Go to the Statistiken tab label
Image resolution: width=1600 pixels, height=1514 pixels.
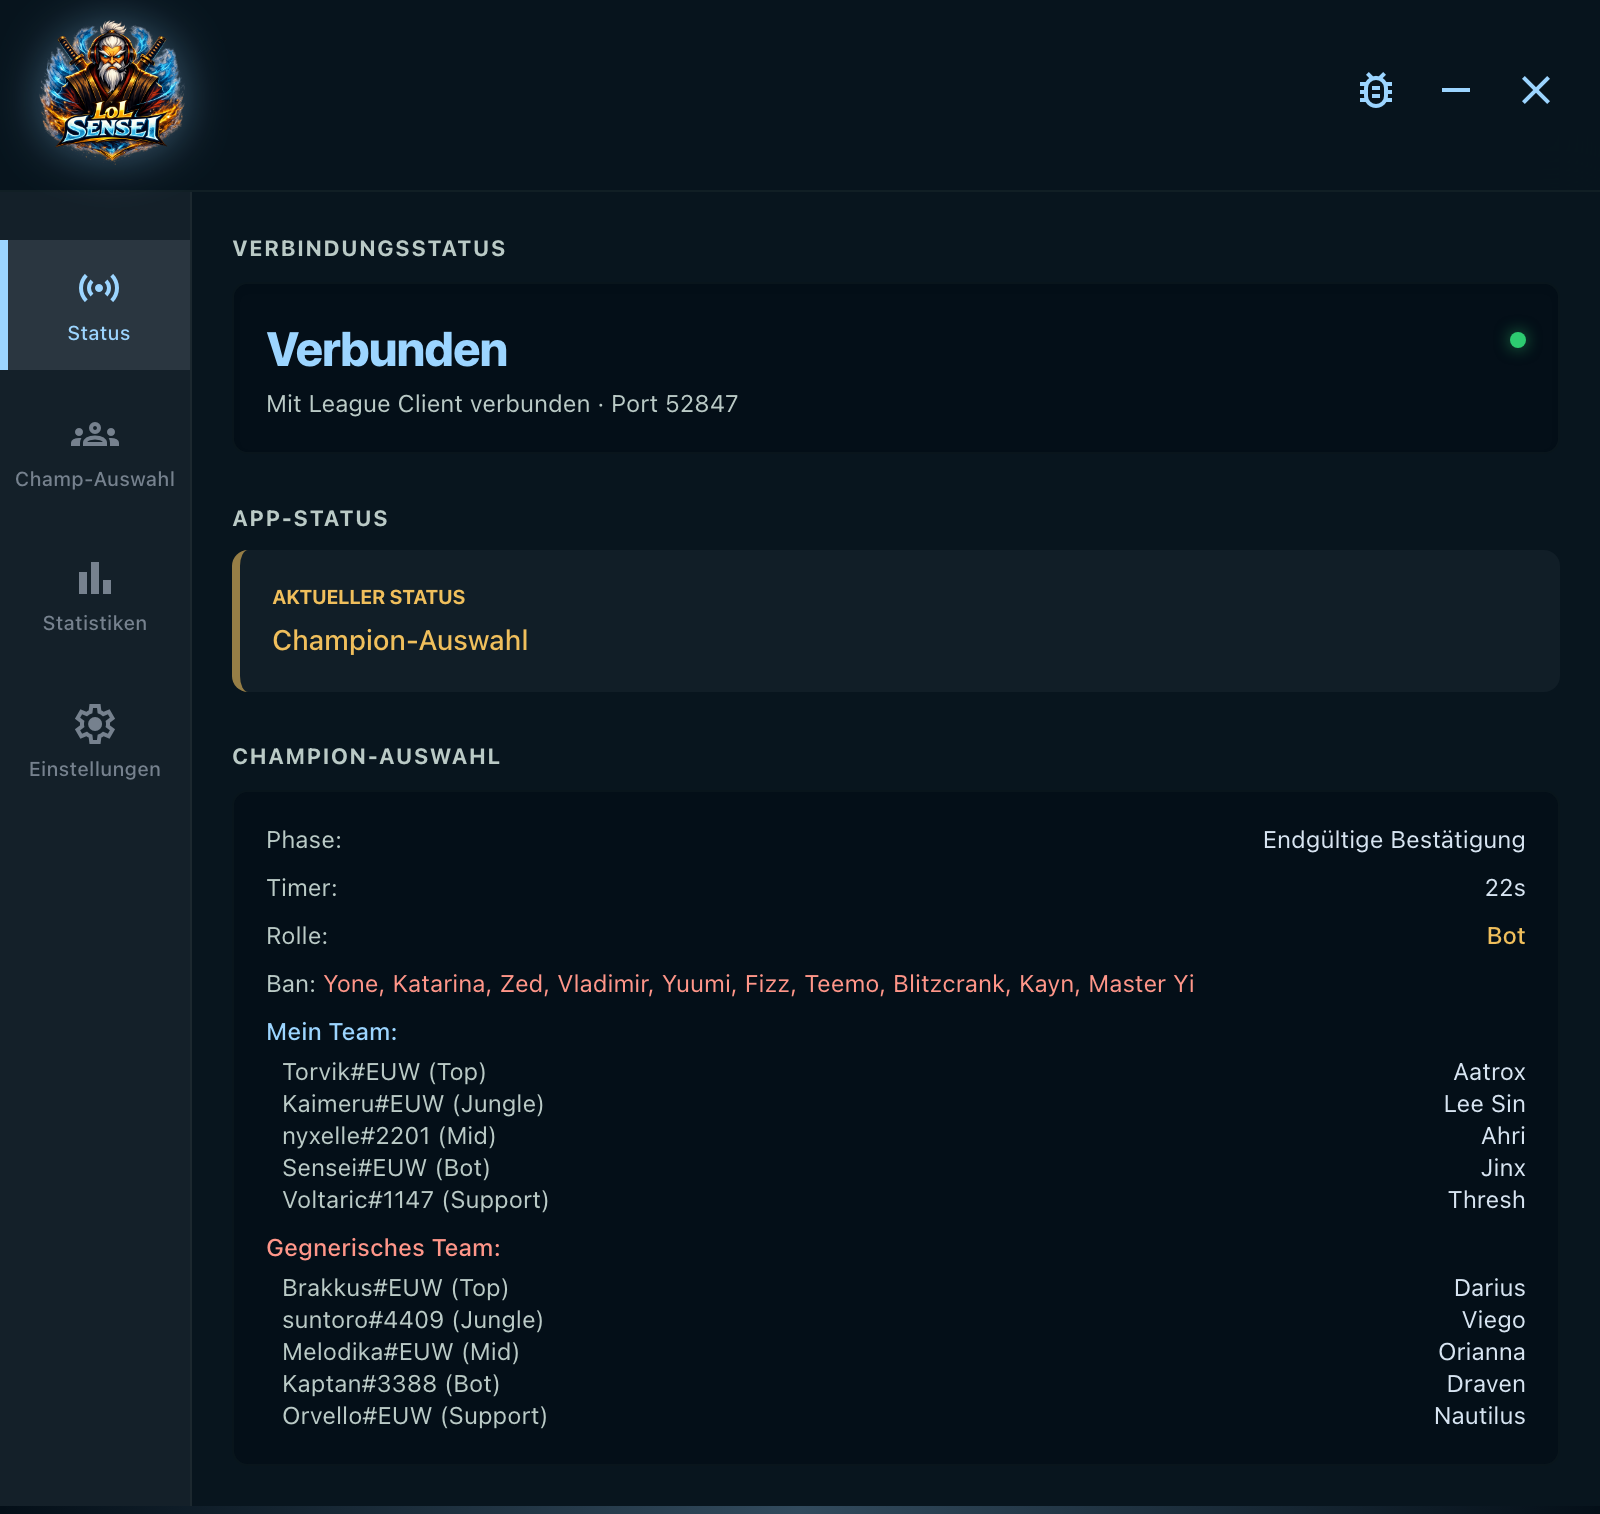pyautogui.click(x=95, y=623)
